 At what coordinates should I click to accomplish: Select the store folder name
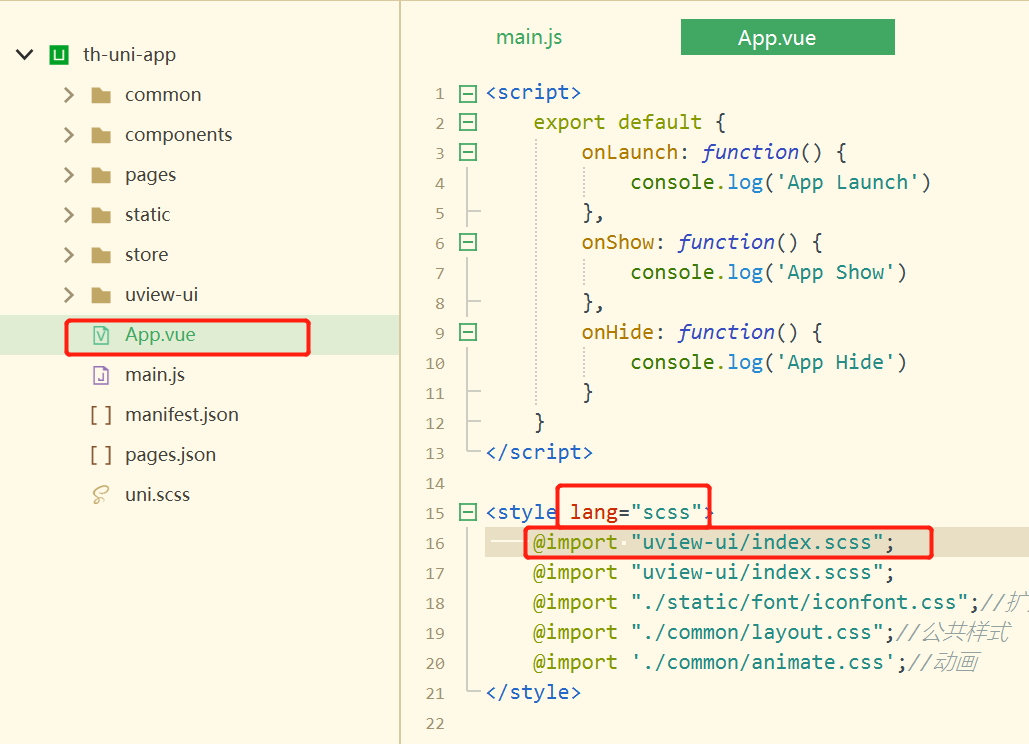146,255
